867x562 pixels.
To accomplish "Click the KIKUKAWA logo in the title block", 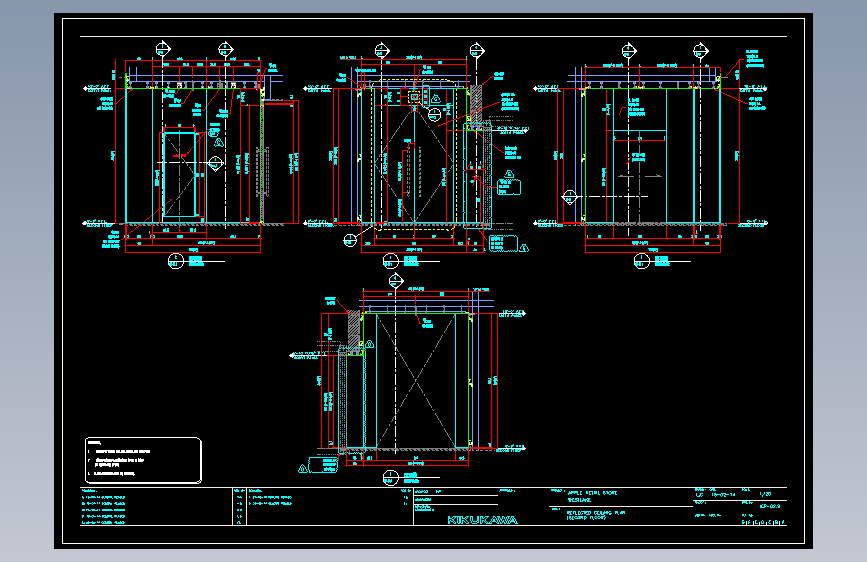I will click(x=482, y=520).
